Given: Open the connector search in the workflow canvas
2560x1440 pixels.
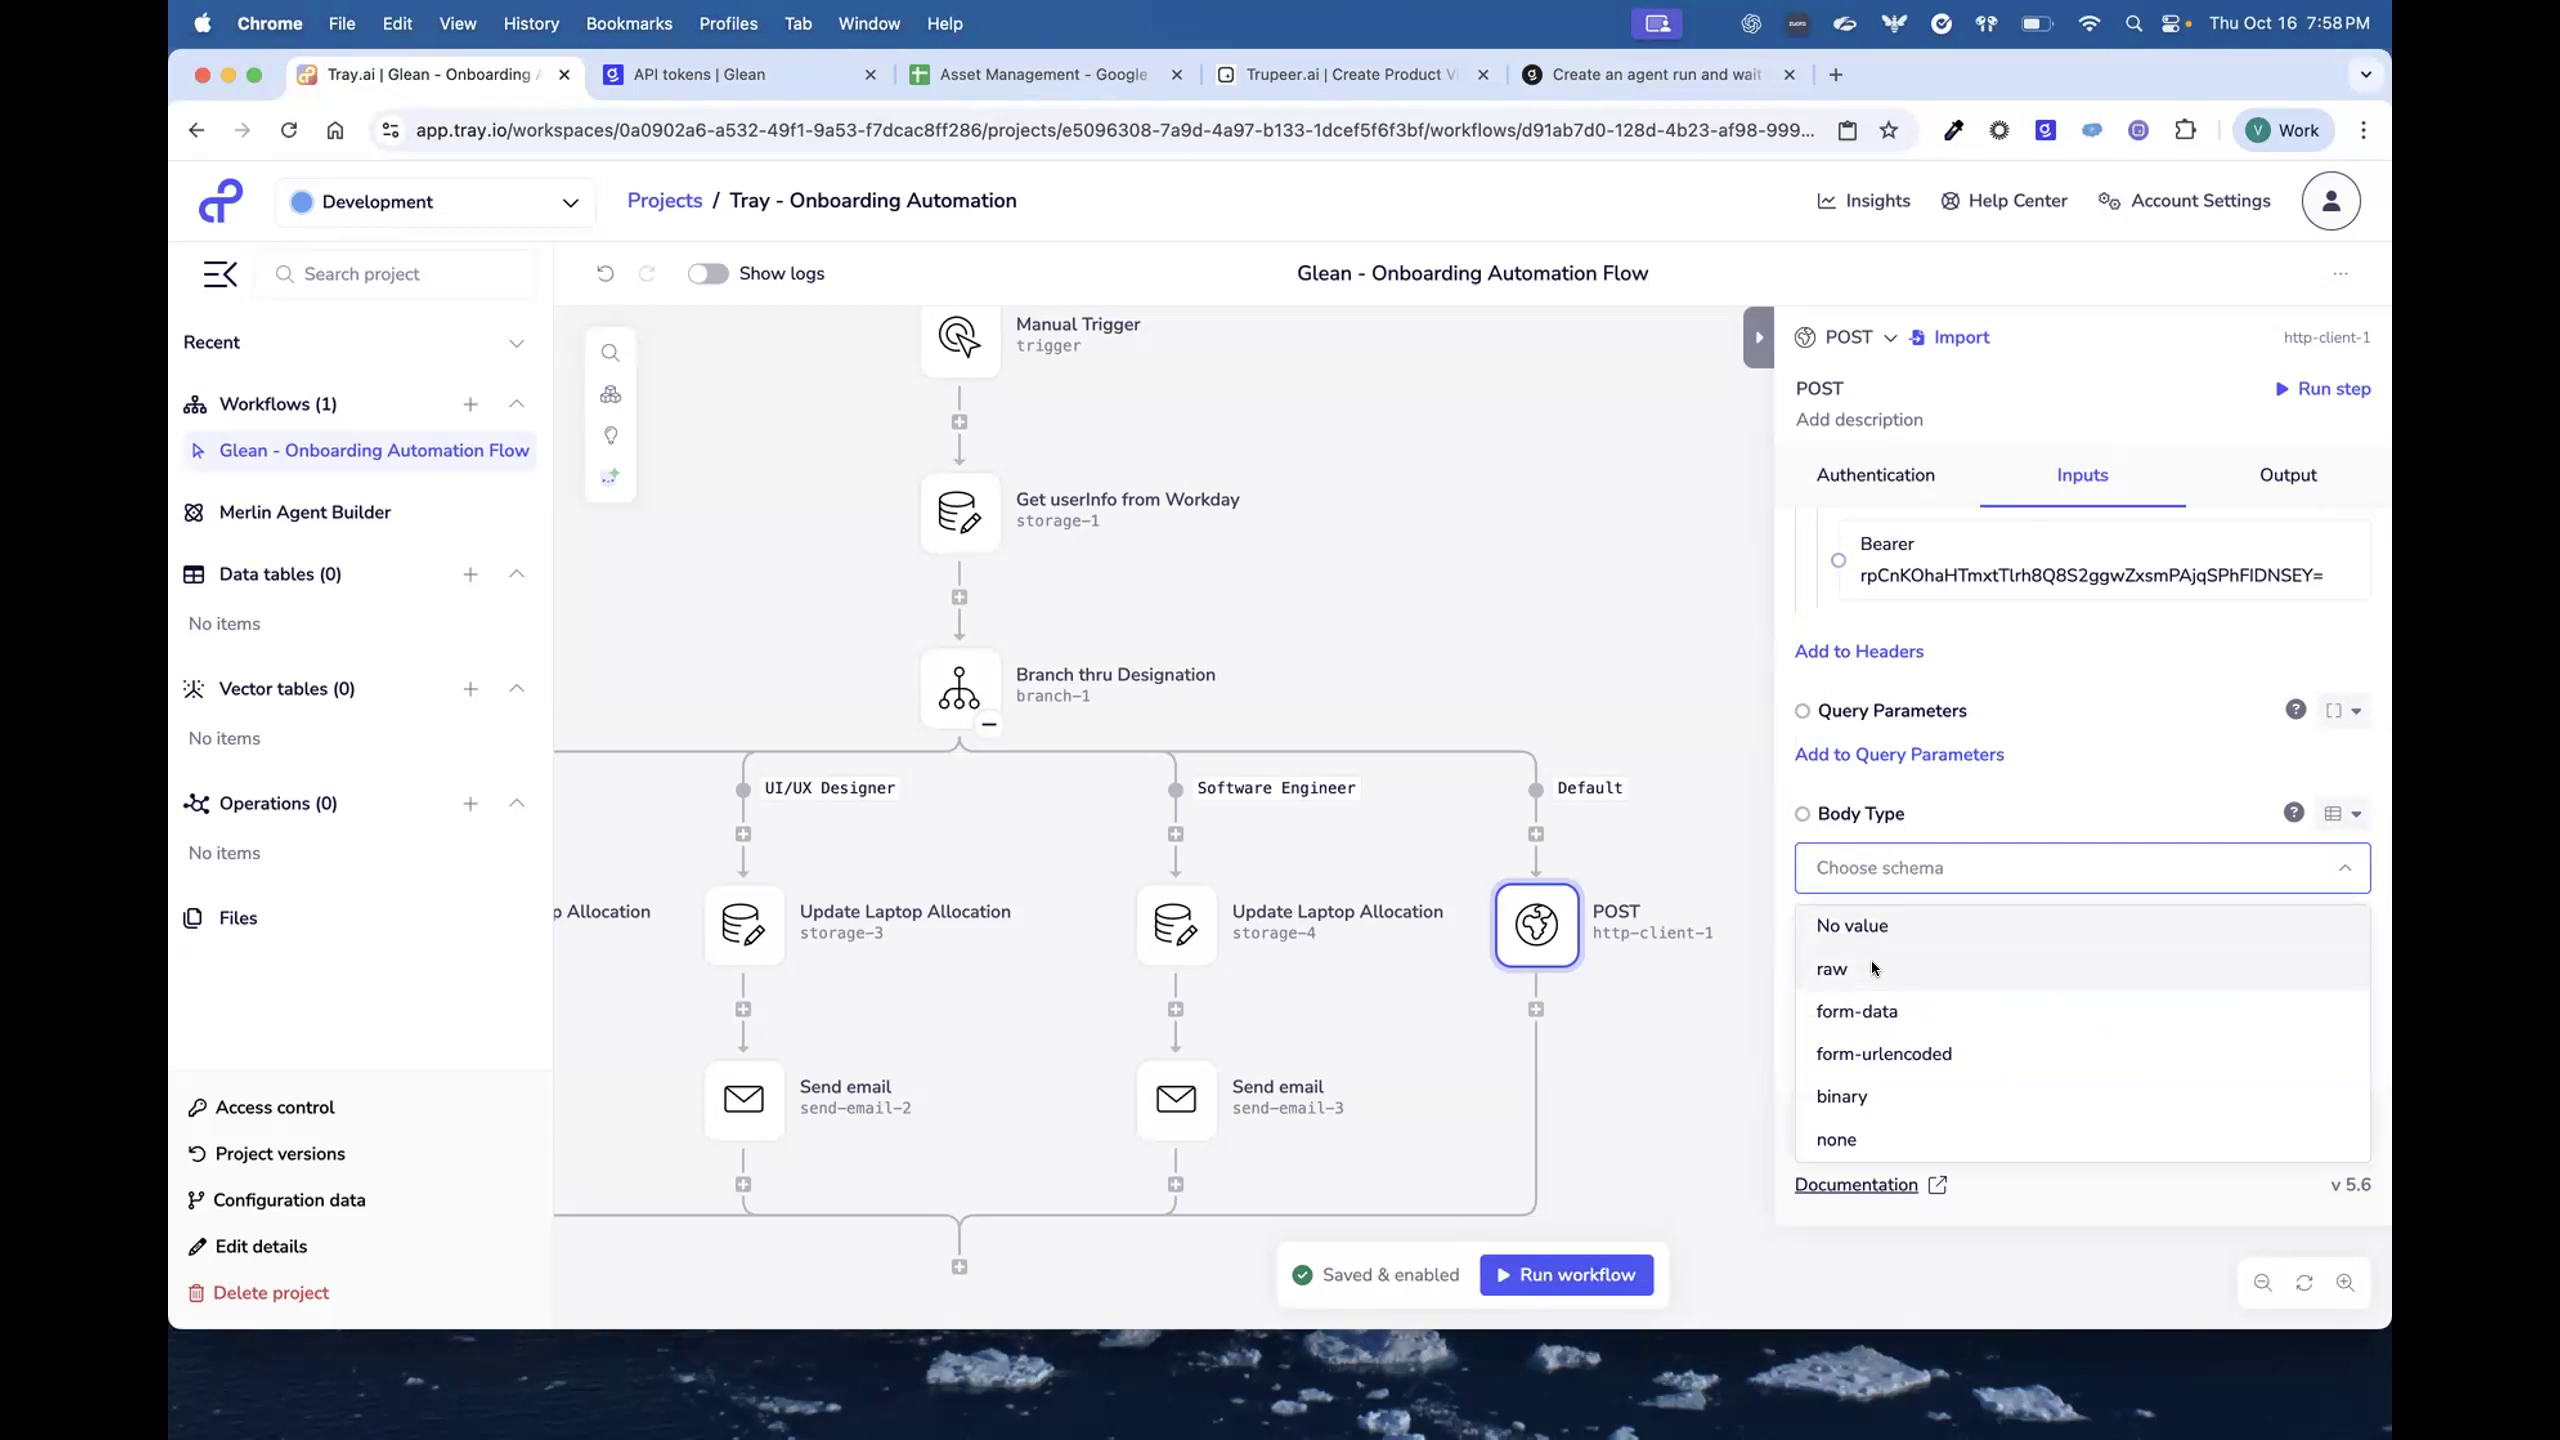Looking at the screenshot, I should pos(610,352).
